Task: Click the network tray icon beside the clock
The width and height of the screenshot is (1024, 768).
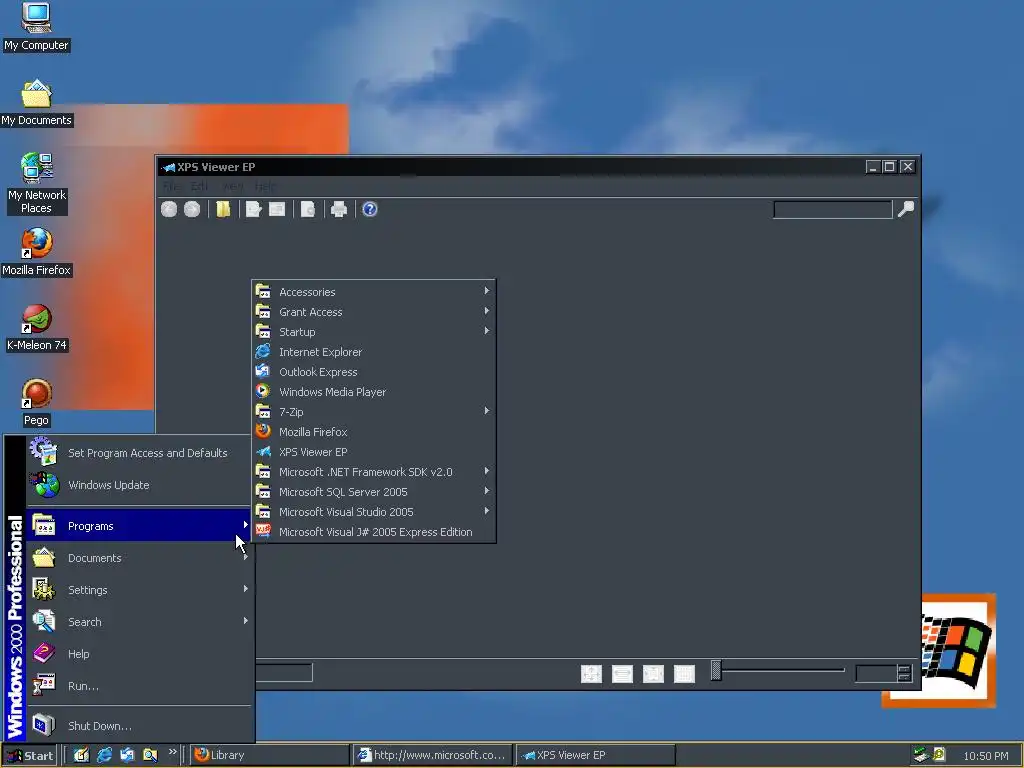Action: (921, 755)
